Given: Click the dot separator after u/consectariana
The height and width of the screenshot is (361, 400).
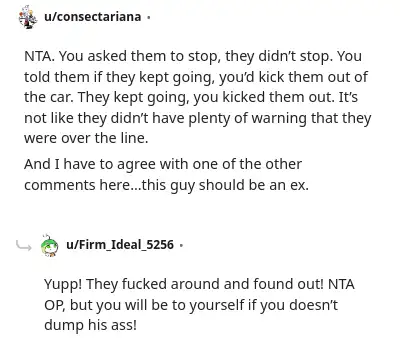Looking at the screenshot, I should tap(149, 17).
